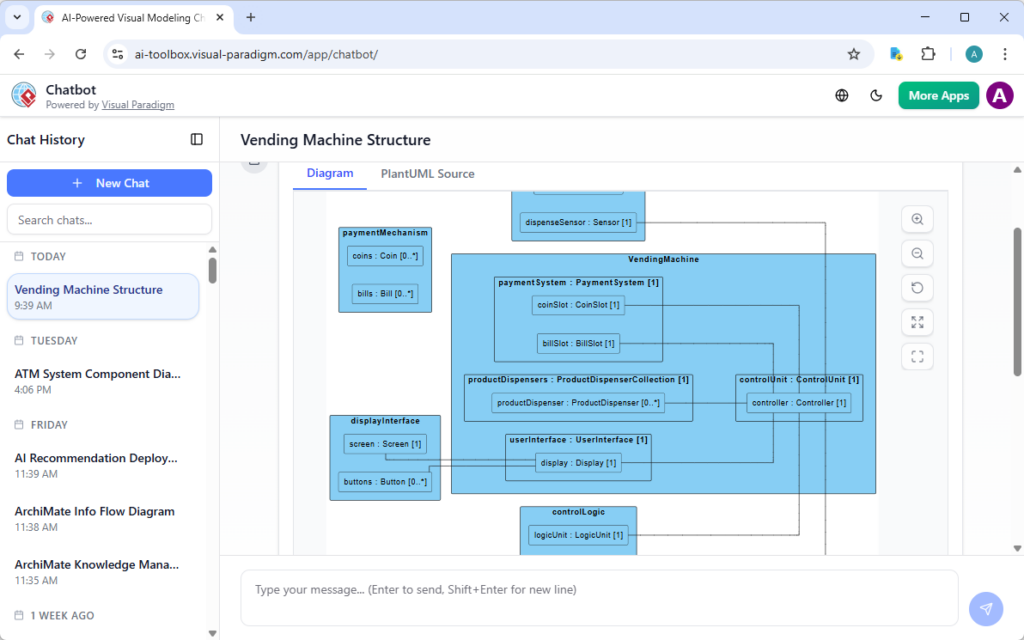Open the Visual Paradigm link
Viewport: 1024px width, 640px height.
[137, 104]
